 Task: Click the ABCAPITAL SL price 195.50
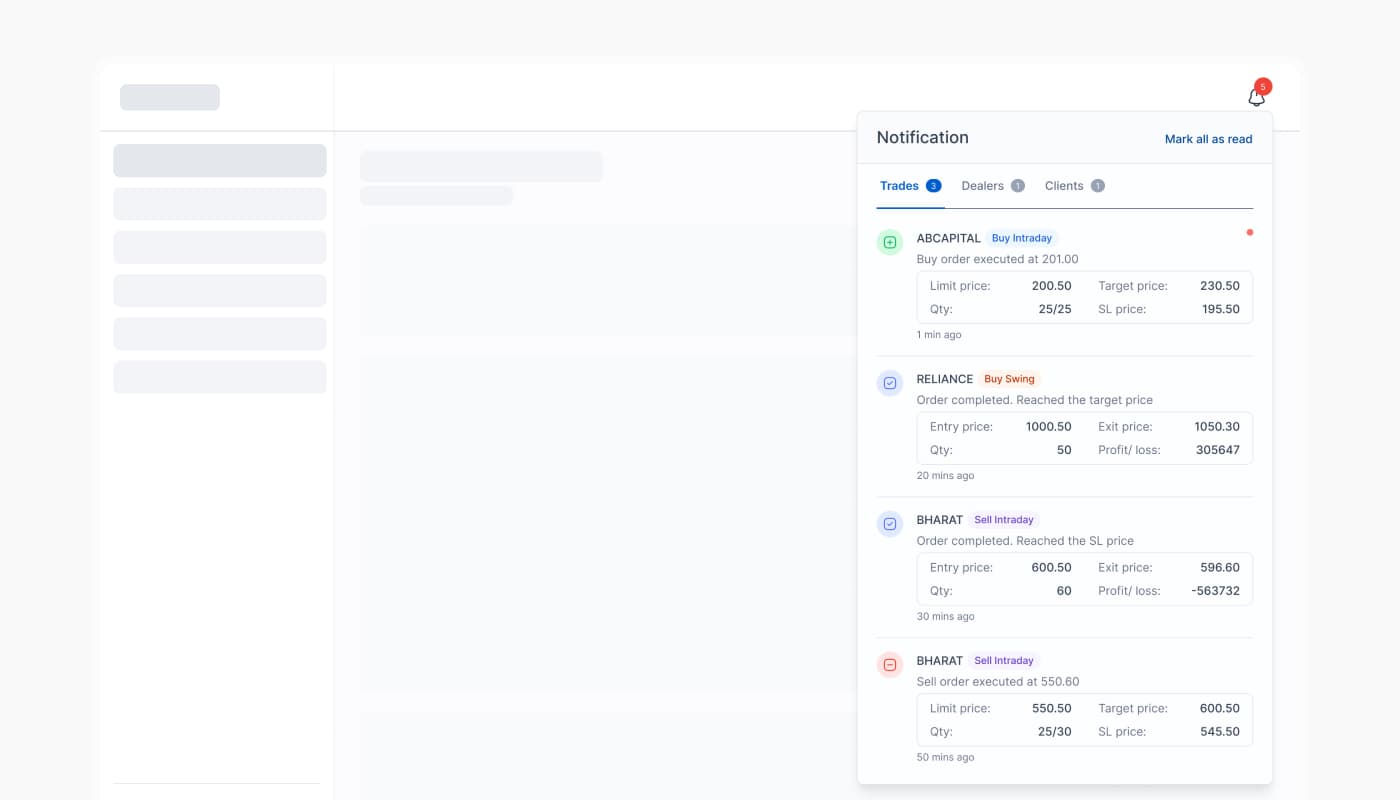point(1220,309)
